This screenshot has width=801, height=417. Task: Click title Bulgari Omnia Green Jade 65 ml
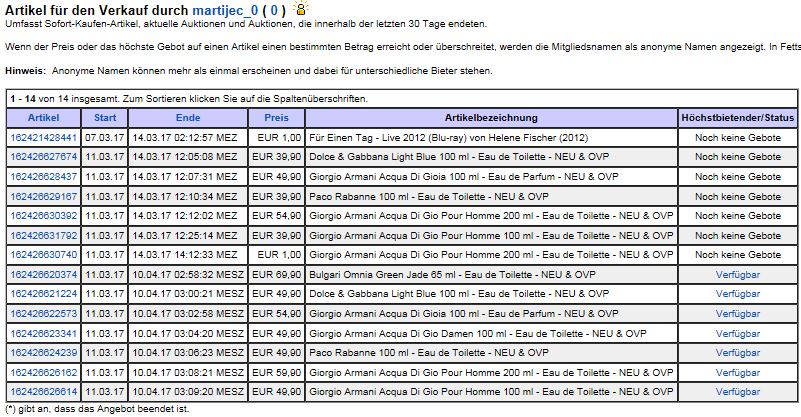(x=452, y=274)
